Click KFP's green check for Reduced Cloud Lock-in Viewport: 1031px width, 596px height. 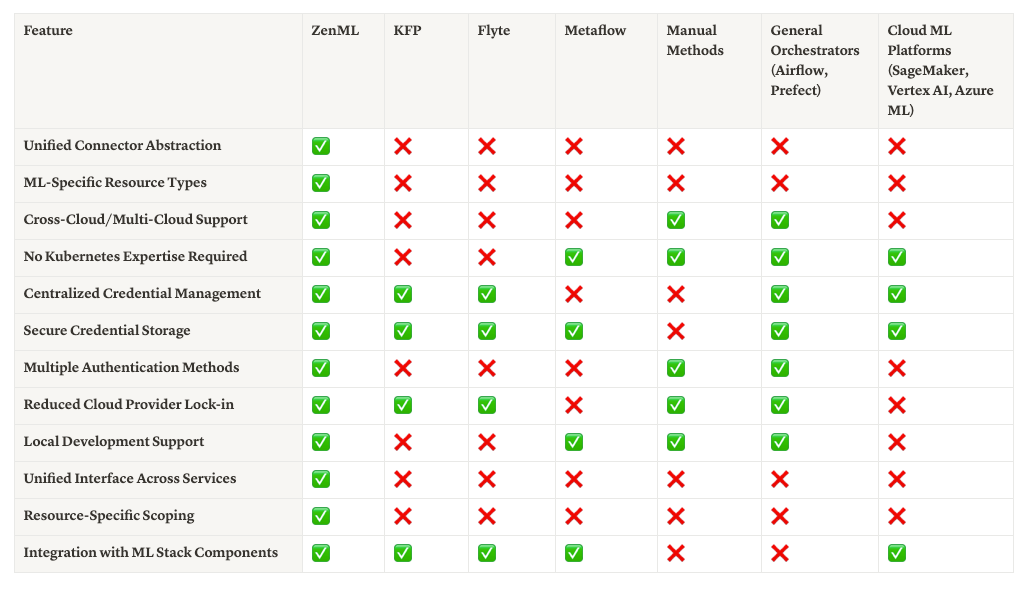click(403, 405)
